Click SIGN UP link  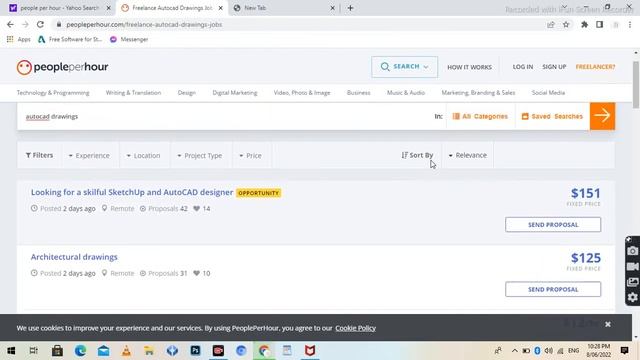pos(554,67)
